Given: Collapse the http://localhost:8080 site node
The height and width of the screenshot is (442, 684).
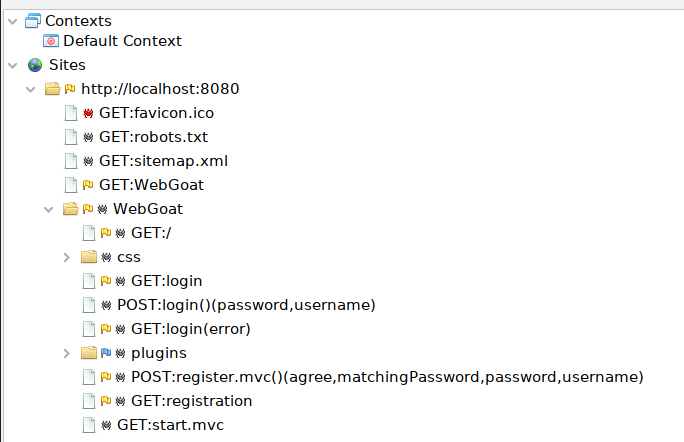Looking at the screenshot, I should [x=30, y=89].
